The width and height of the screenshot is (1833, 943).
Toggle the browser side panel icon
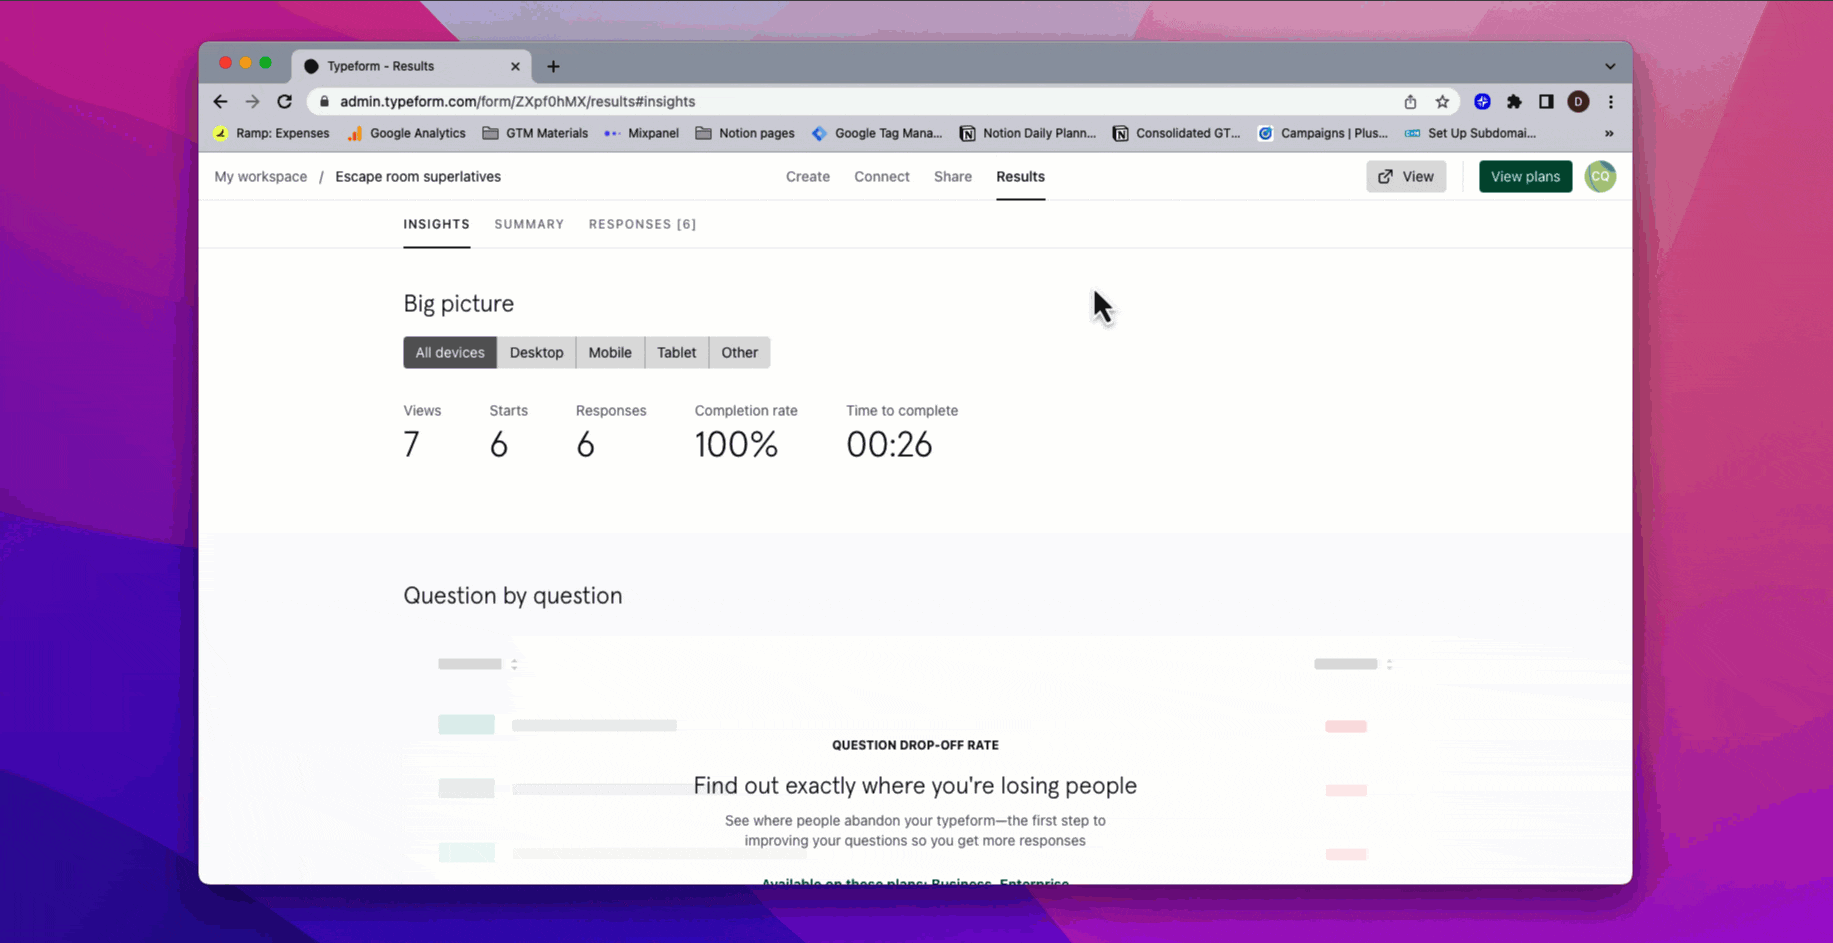tap(1546, 101)
